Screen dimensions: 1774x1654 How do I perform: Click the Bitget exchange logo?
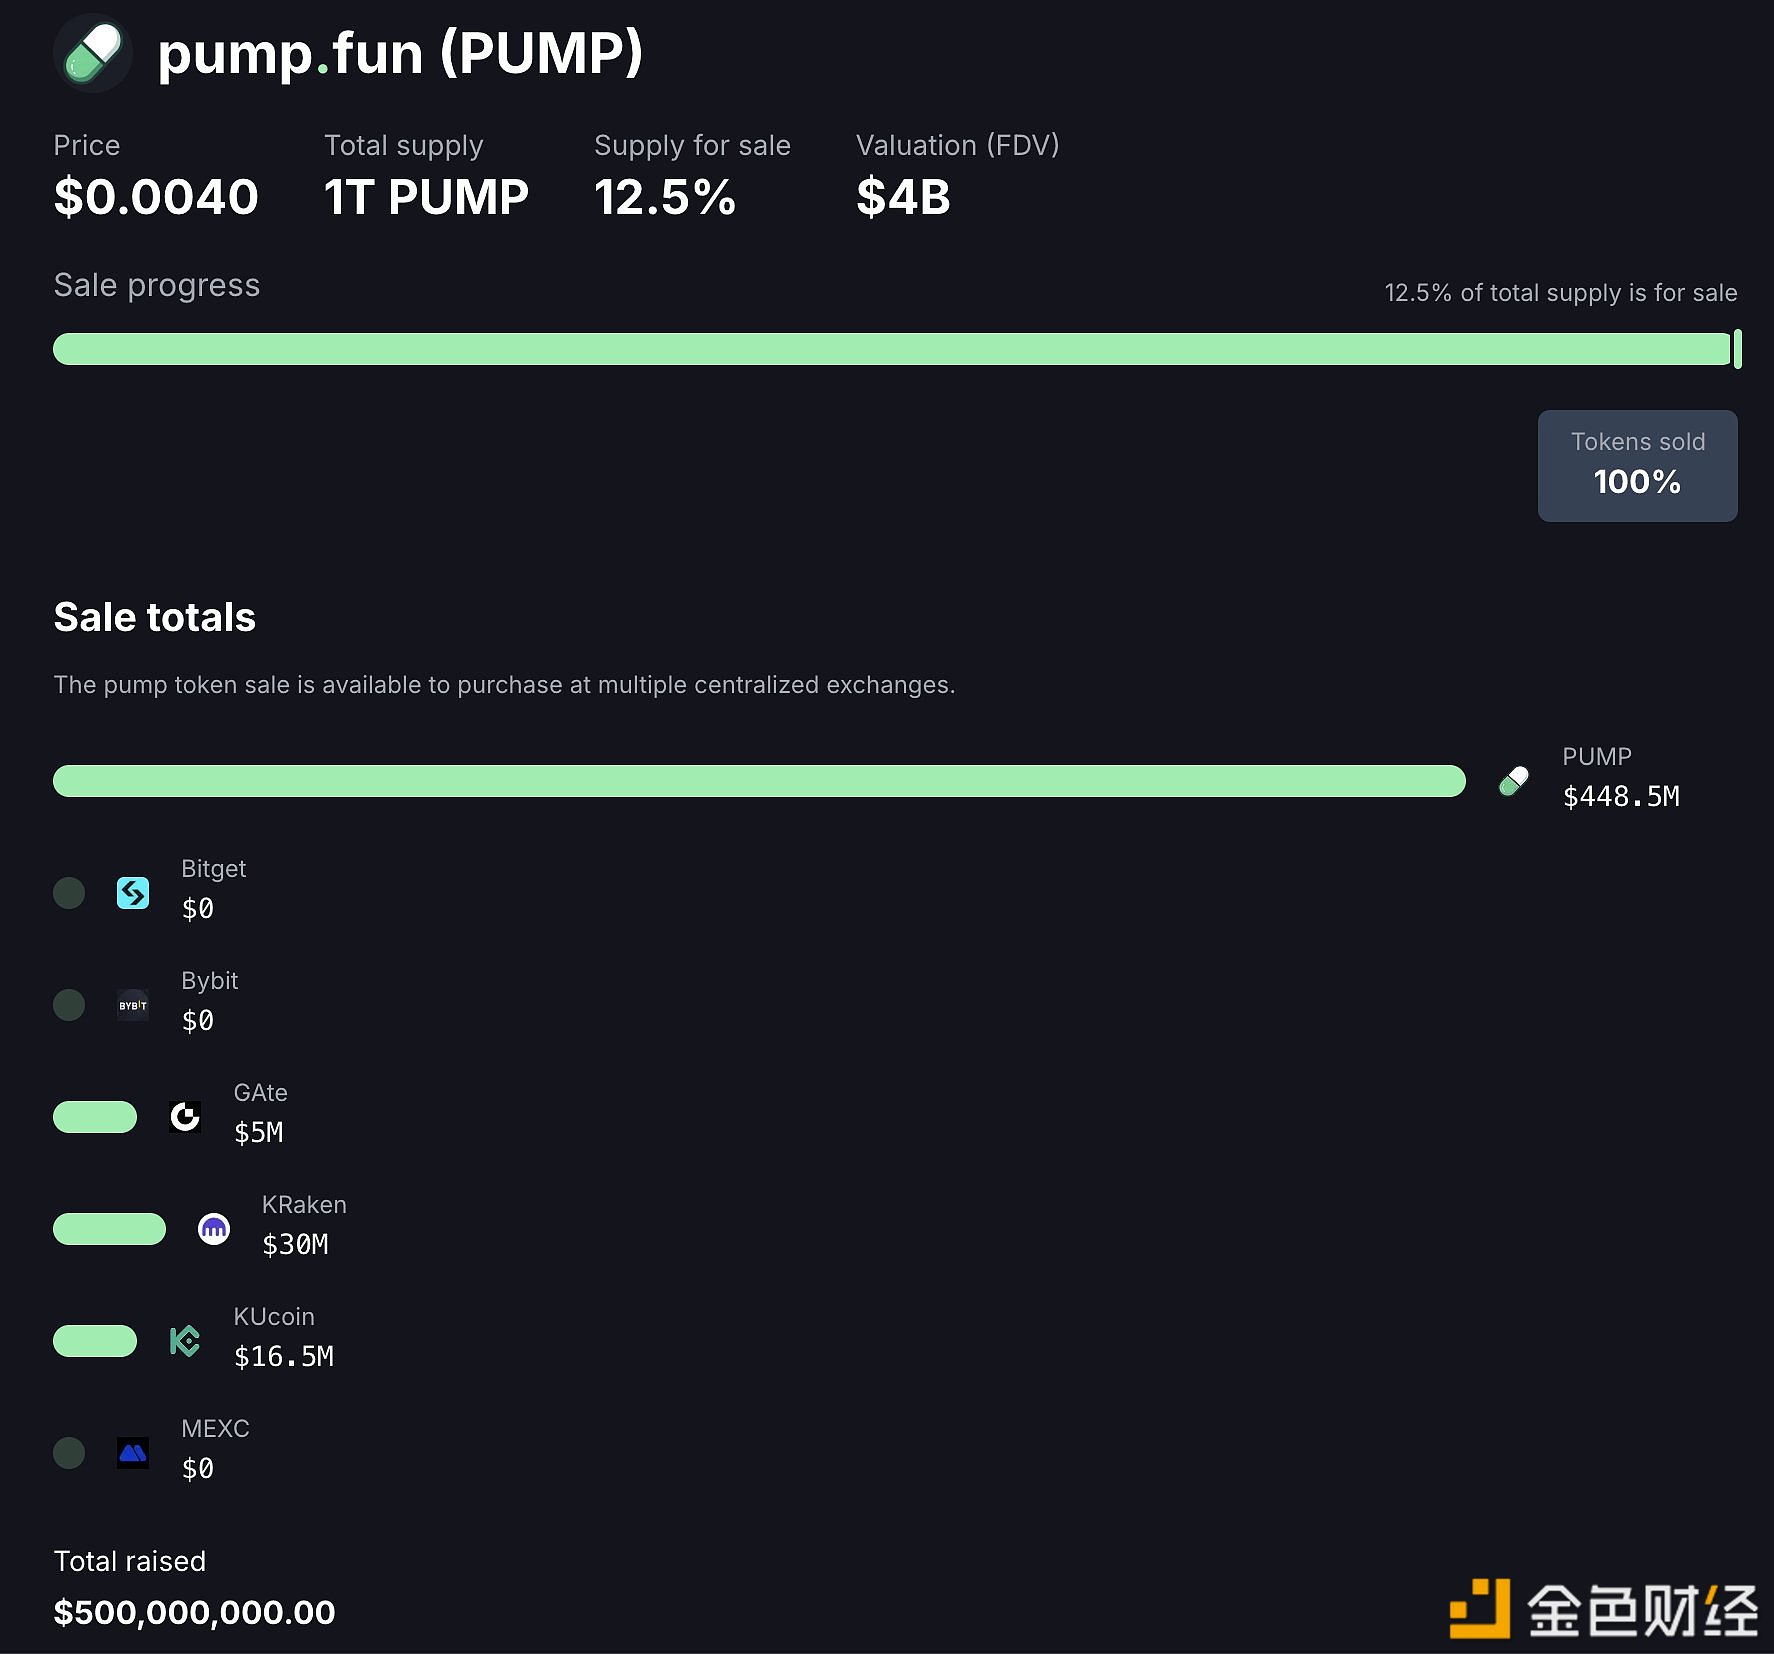coord(133,893)
